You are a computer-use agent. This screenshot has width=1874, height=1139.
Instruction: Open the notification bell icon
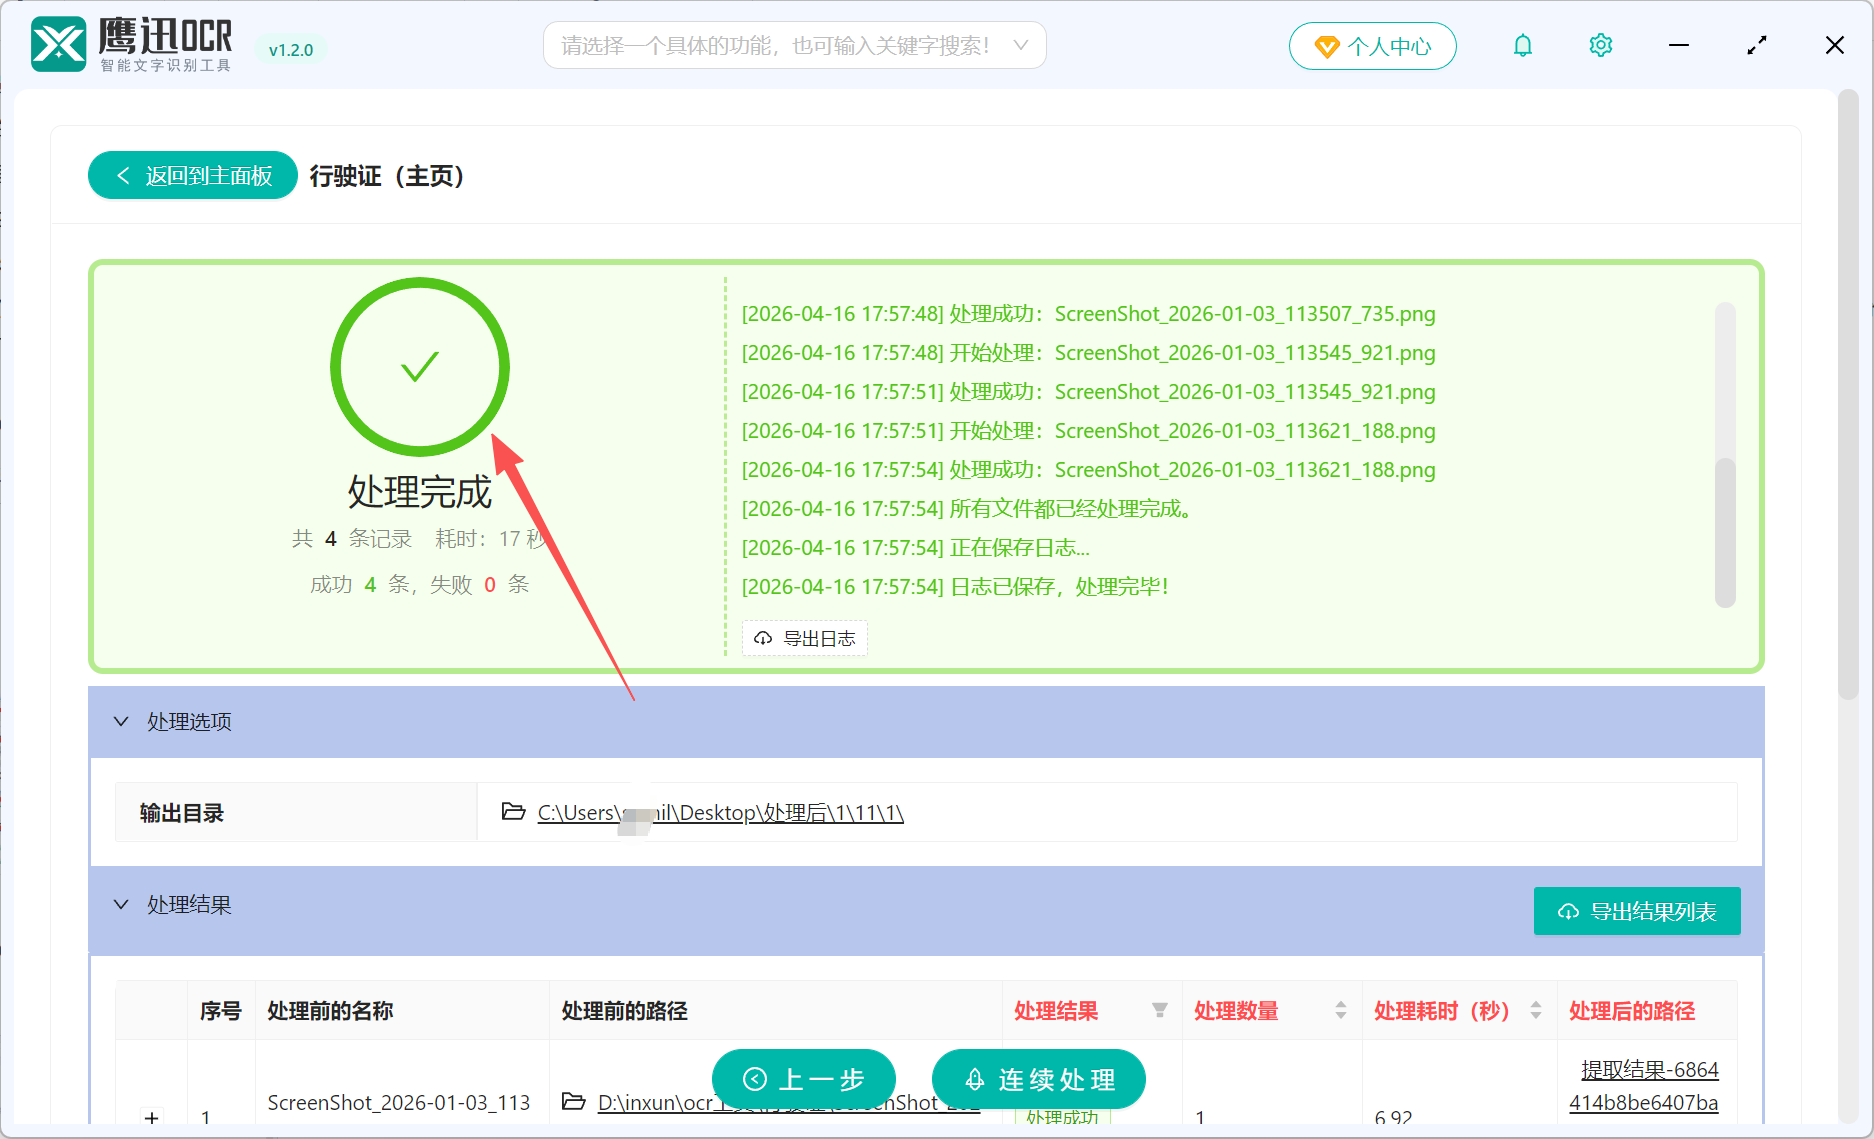(x=1522, y=46)
